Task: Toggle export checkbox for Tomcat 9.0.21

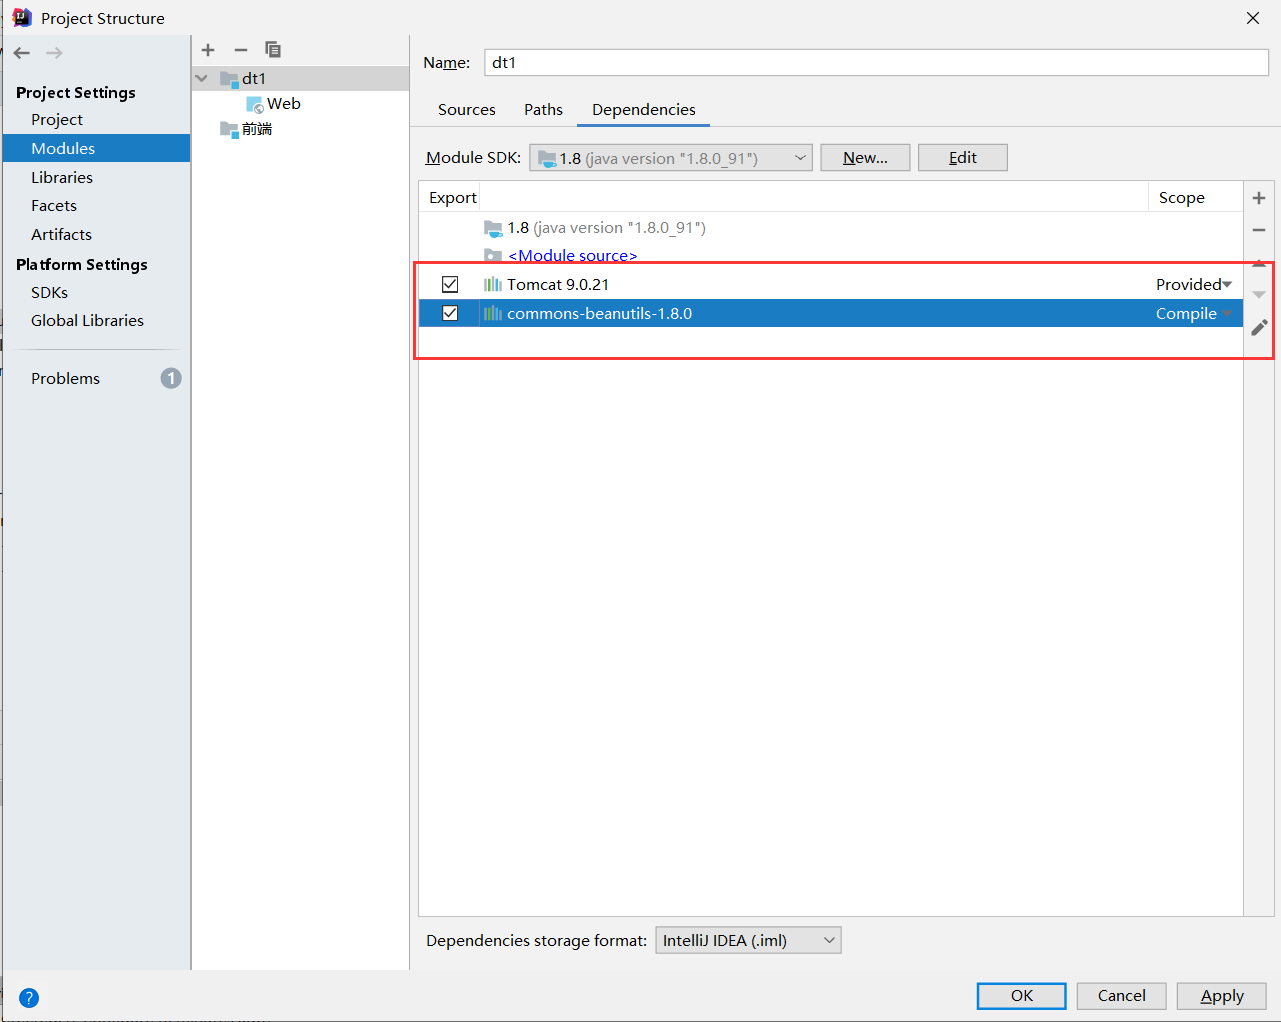Action: [450, 285]
